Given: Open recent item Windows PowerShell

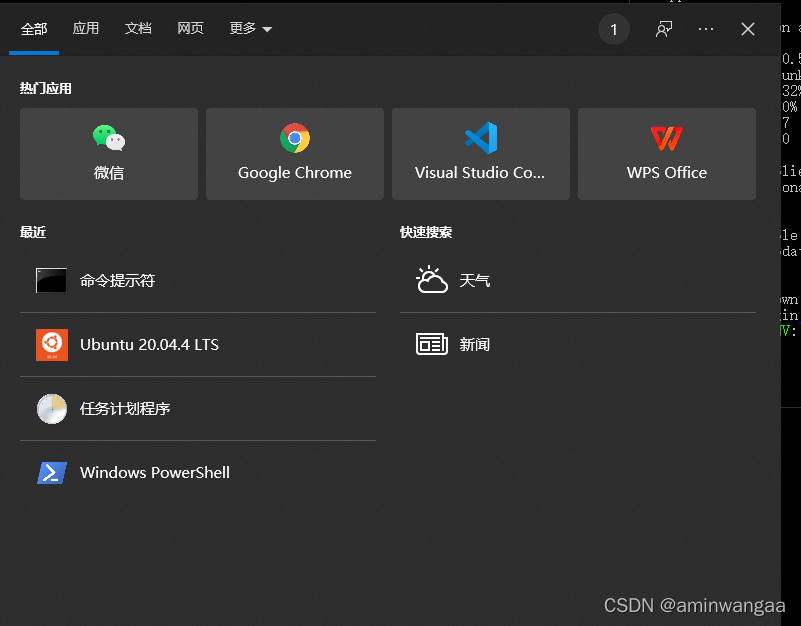Looking at the screenshot, I should tap(198, 473).
